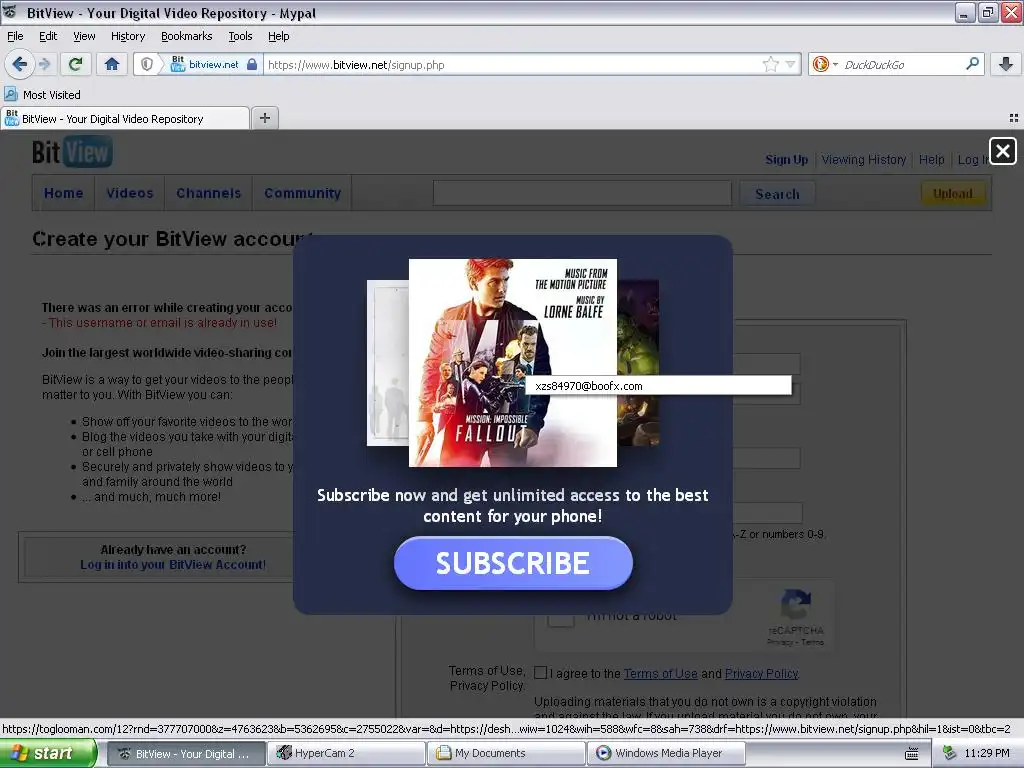Open the File menu
The height and width of the screenshot is (768, 1024).
pos(15,36)
